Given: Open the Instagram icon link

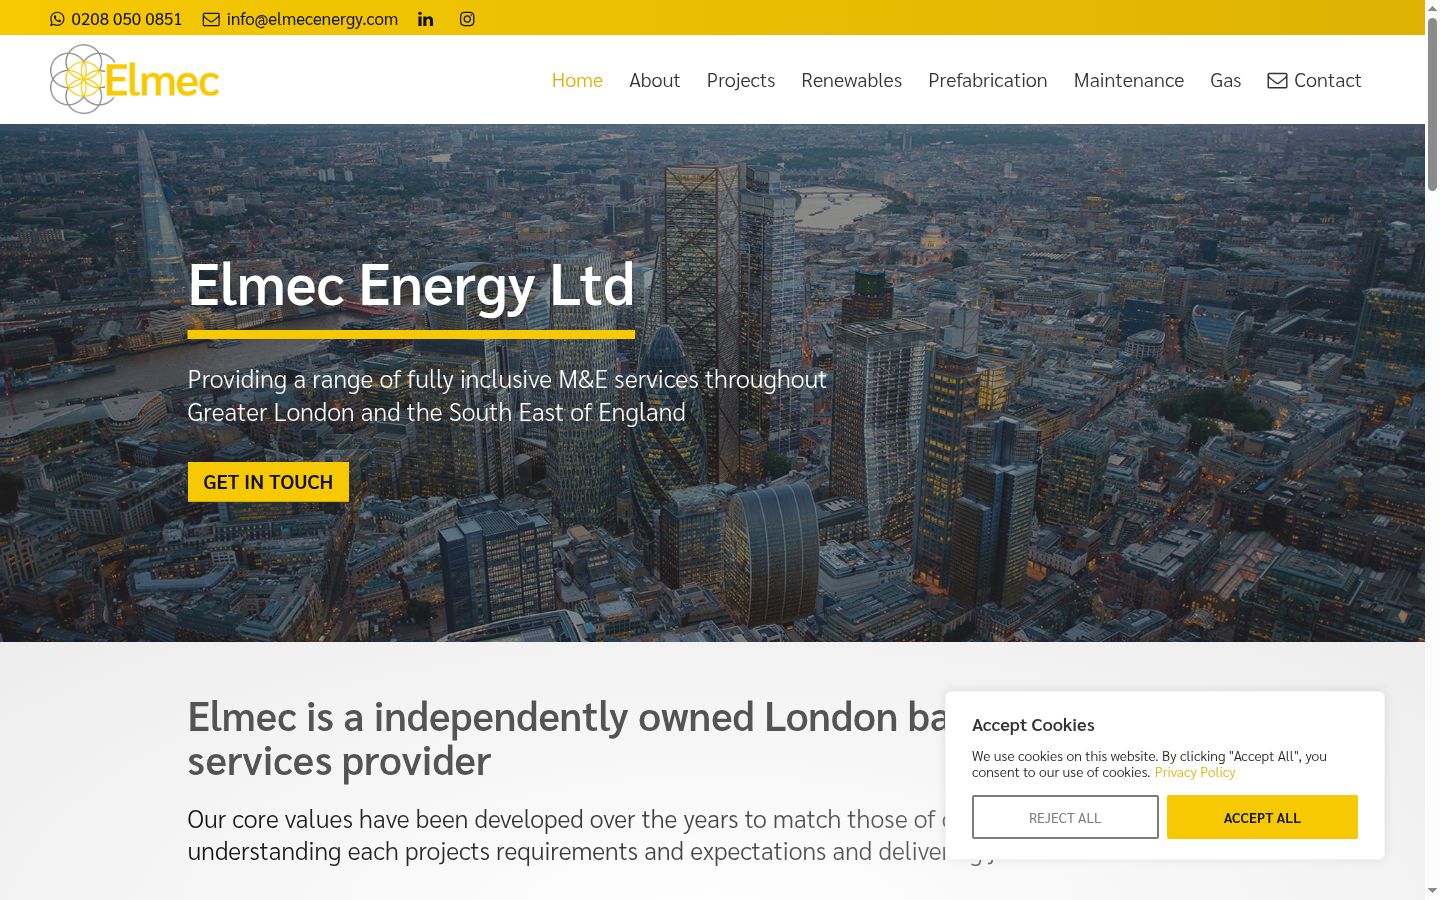Looking at the screenshot, I should click(x=467, y=19).
